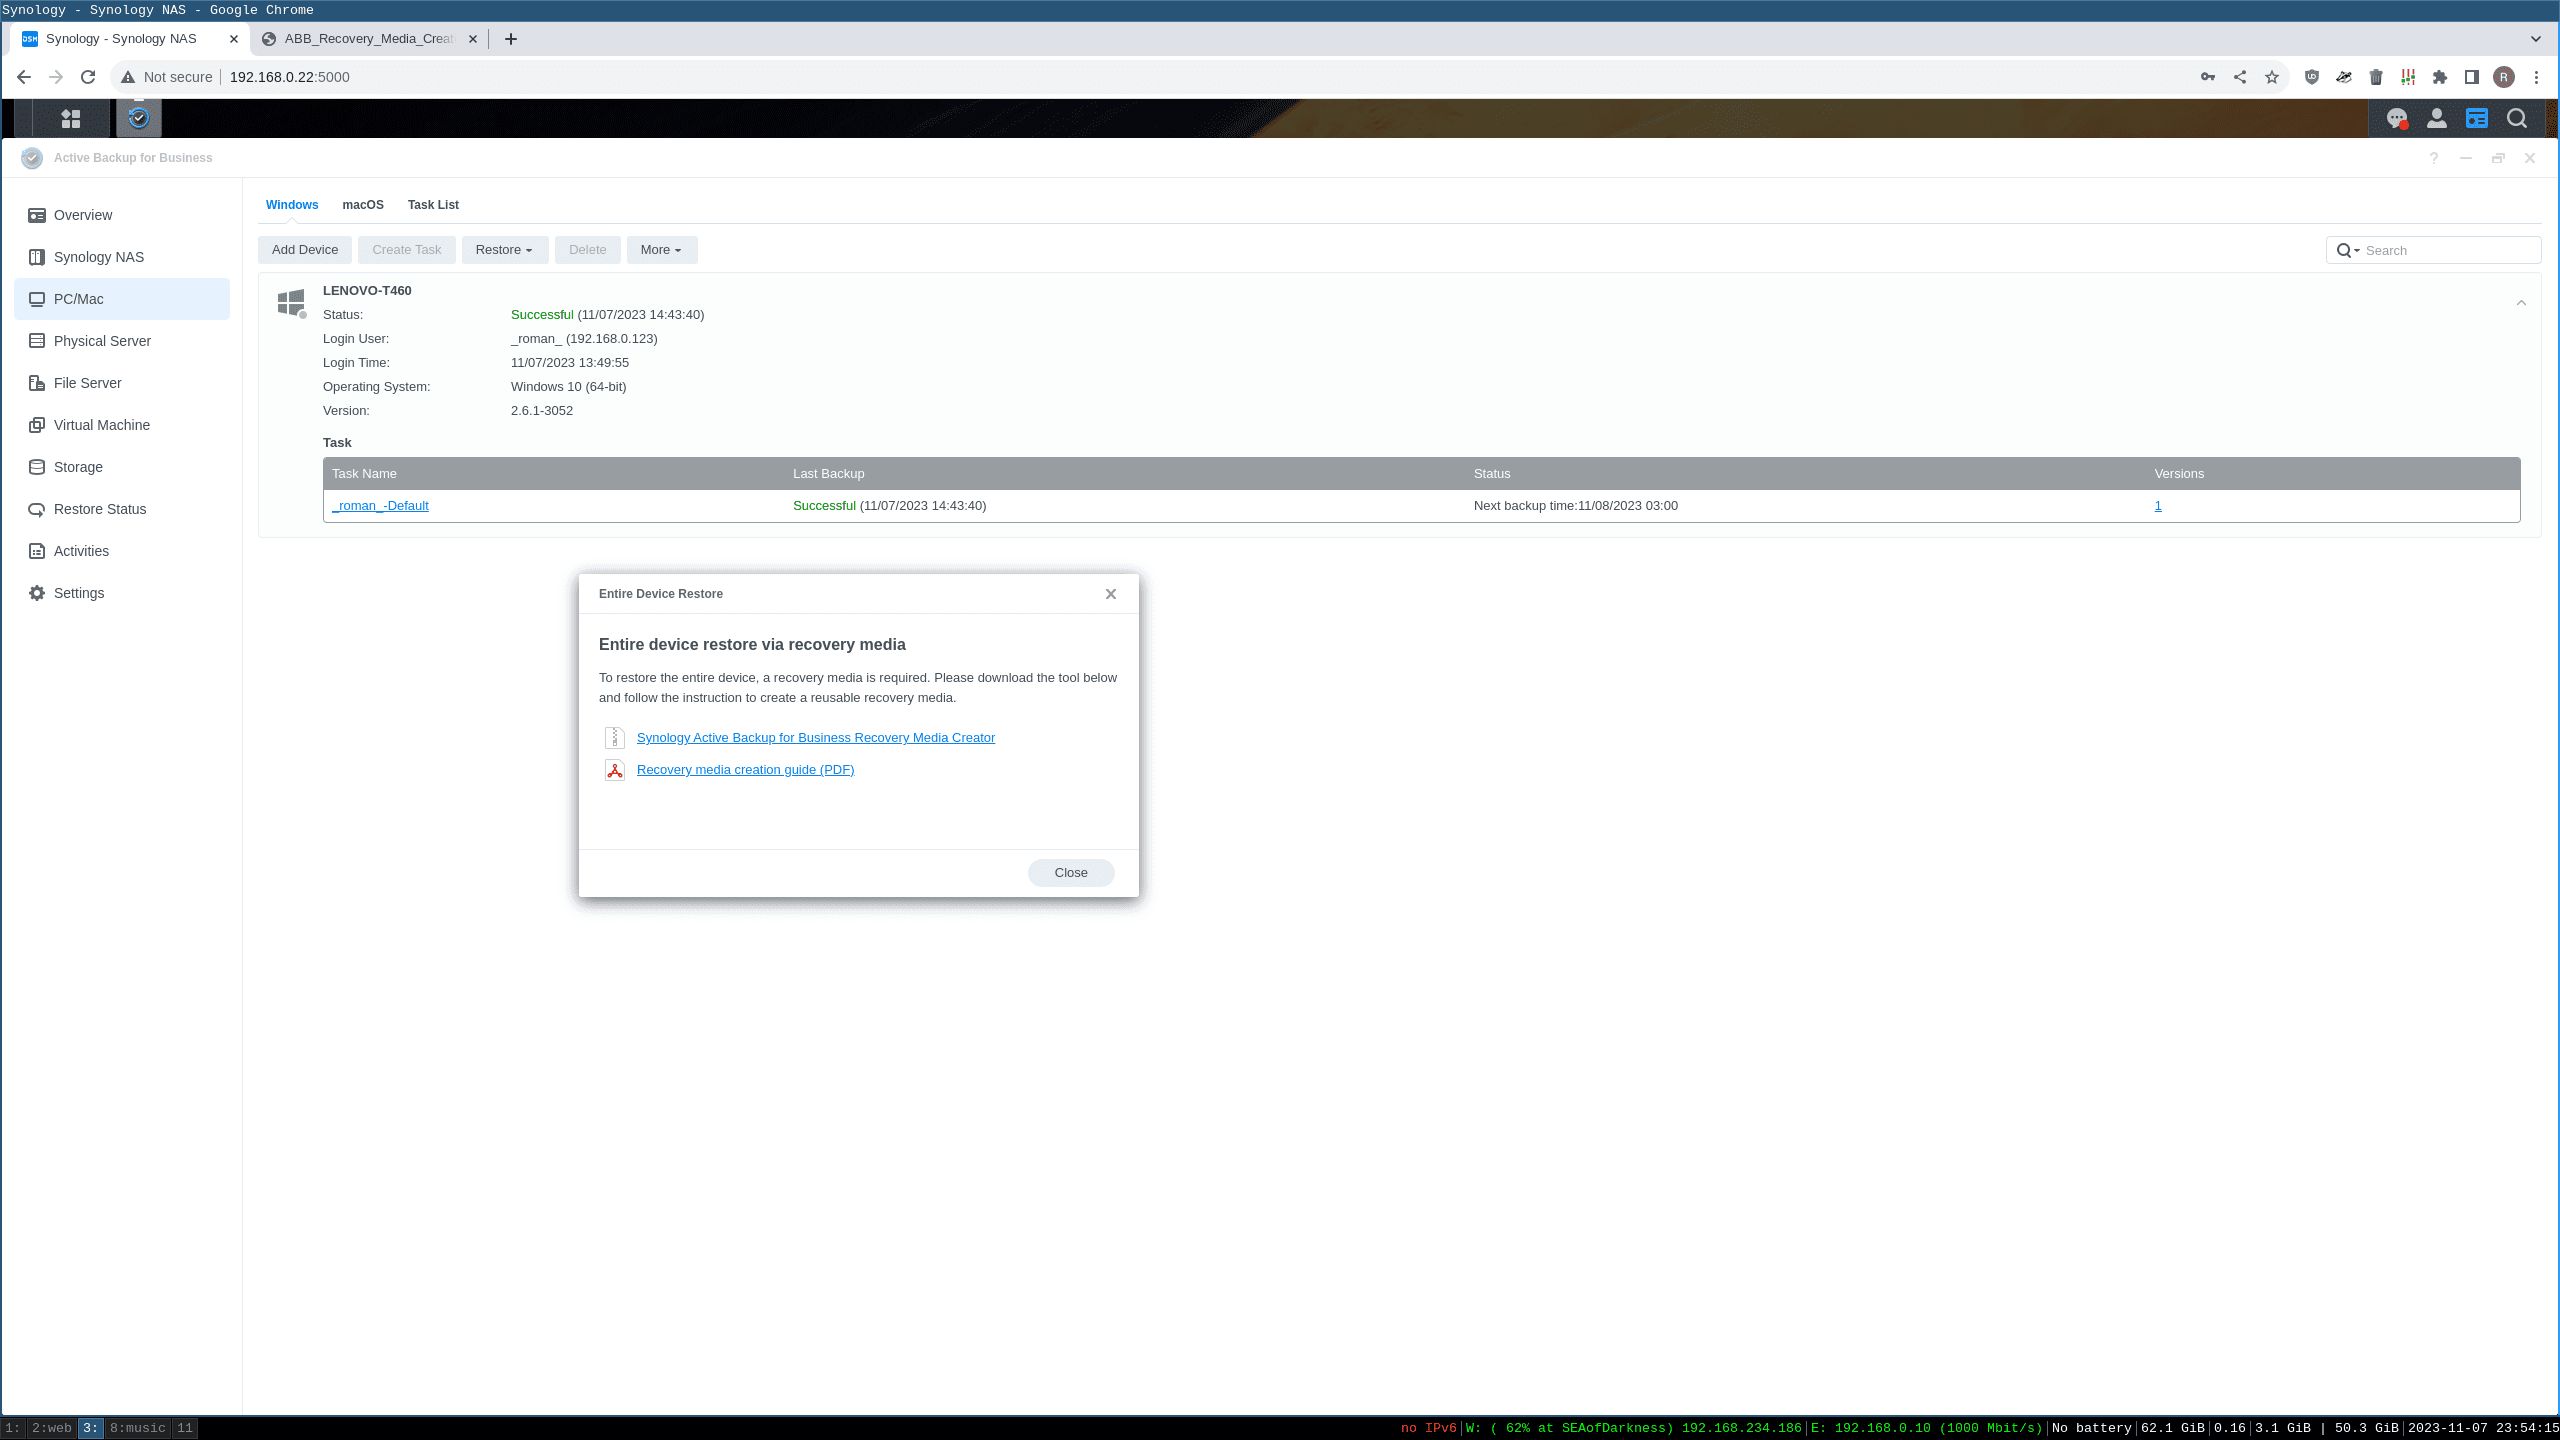Open the Chrome three-dot menu
2560x1440 pixels.
(x=2536, y=77)
